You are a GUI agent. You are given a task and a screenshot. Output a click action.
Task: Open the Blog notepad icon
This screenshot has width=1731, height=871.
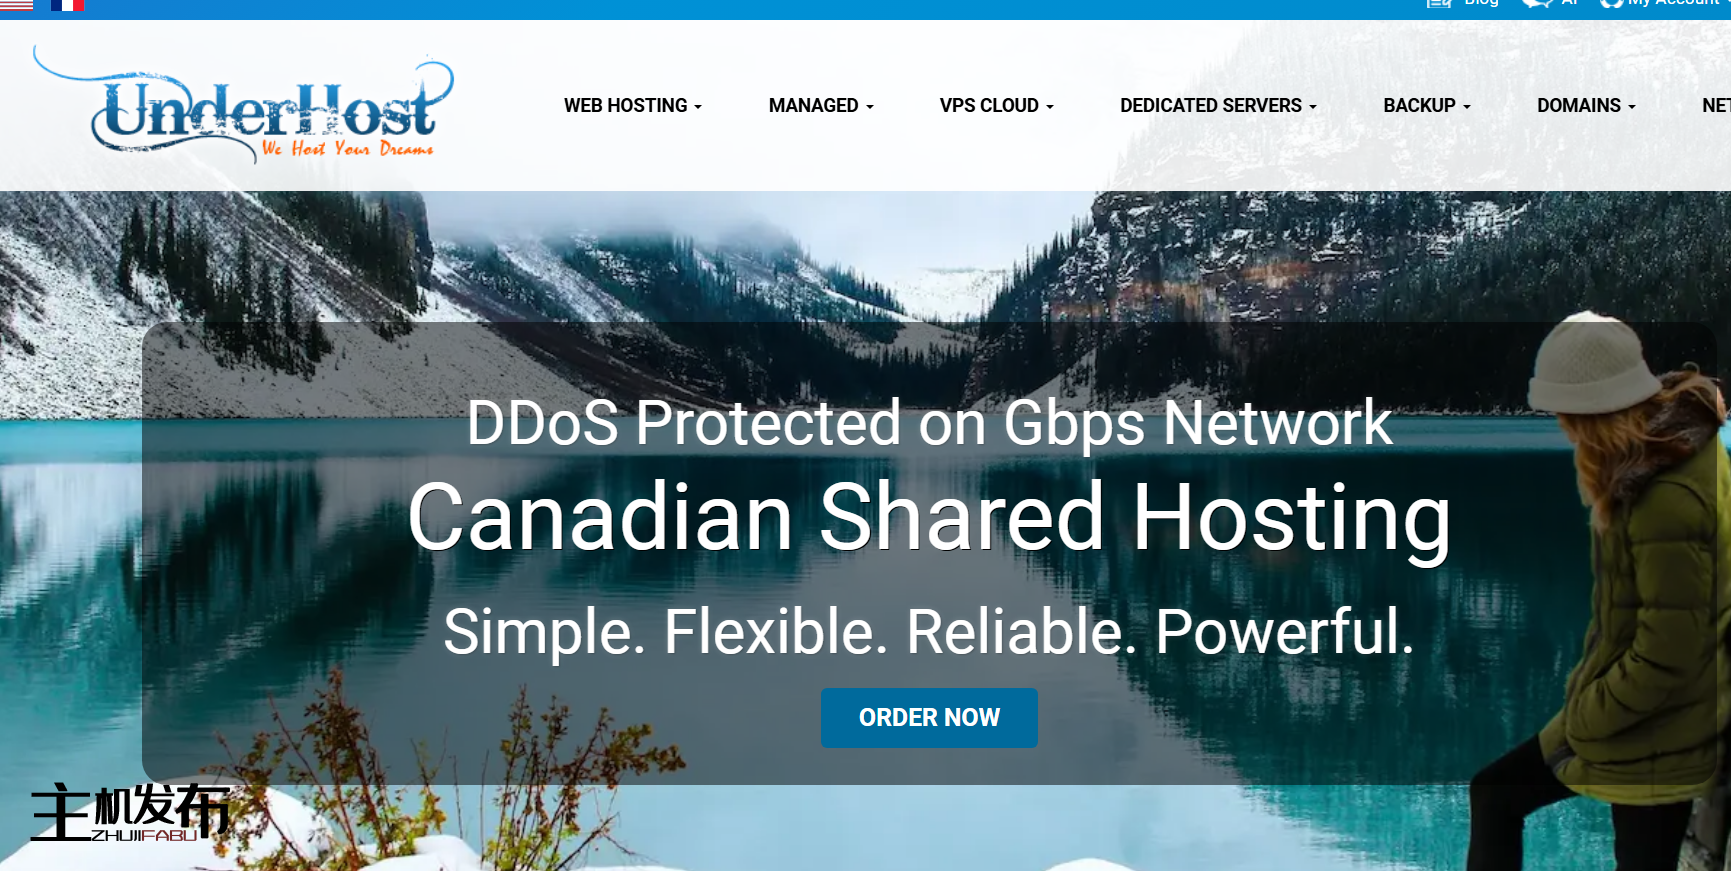point(1439,3)
